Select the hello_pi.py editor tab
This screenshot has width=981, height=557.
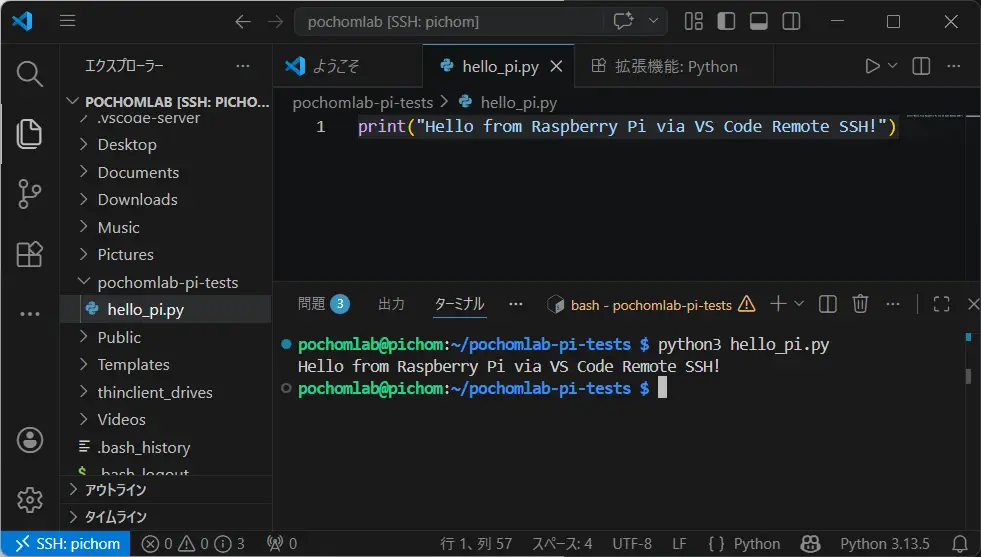499,66
